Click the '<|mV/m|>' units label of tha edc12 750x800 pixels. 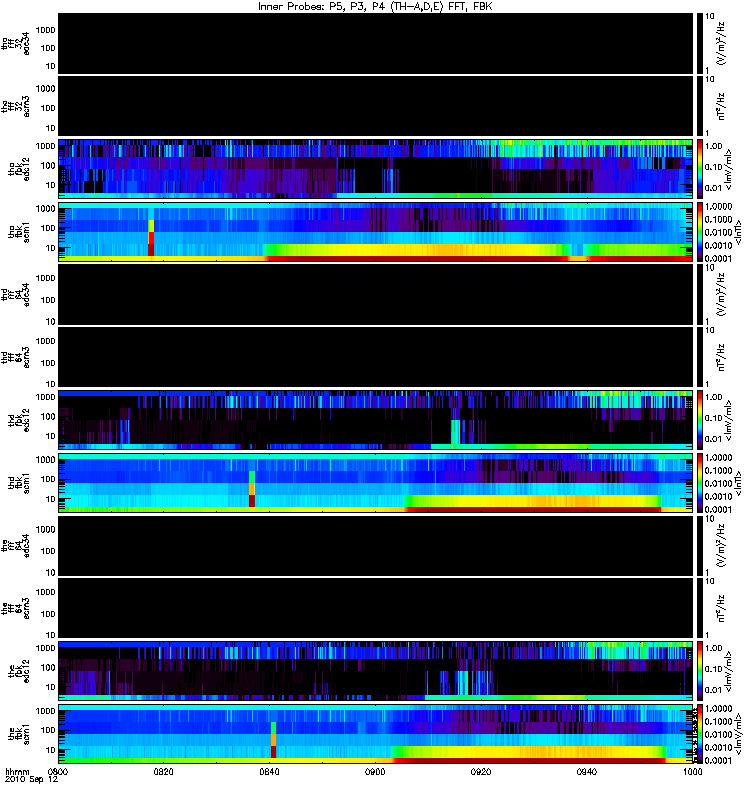pyautogui.click(x=728, y=169)
